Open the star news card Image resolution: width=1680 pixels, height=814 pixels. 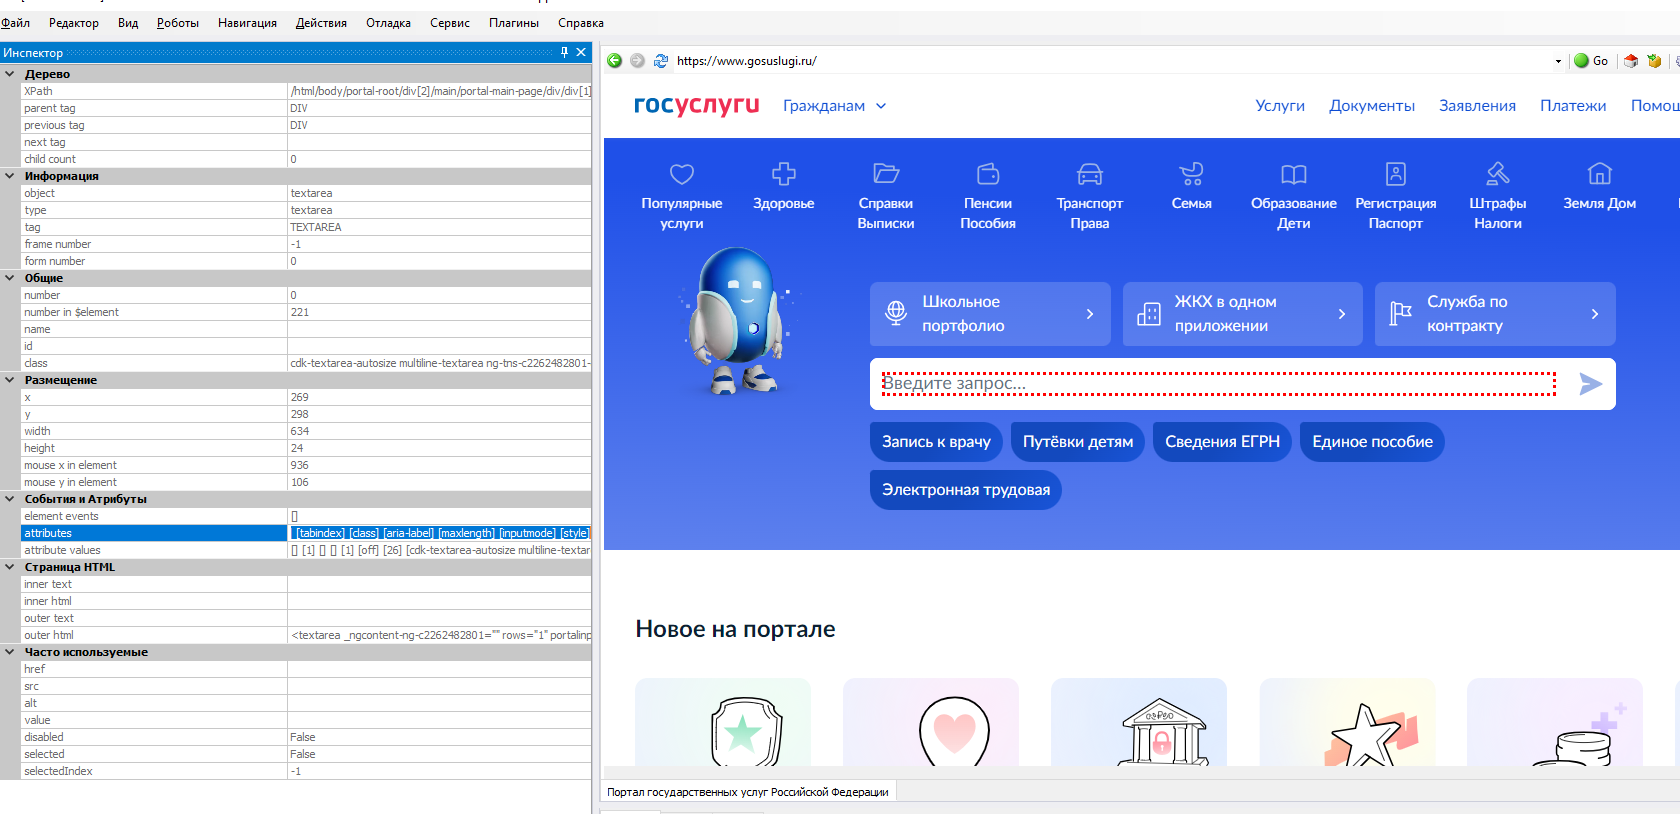1347,722
